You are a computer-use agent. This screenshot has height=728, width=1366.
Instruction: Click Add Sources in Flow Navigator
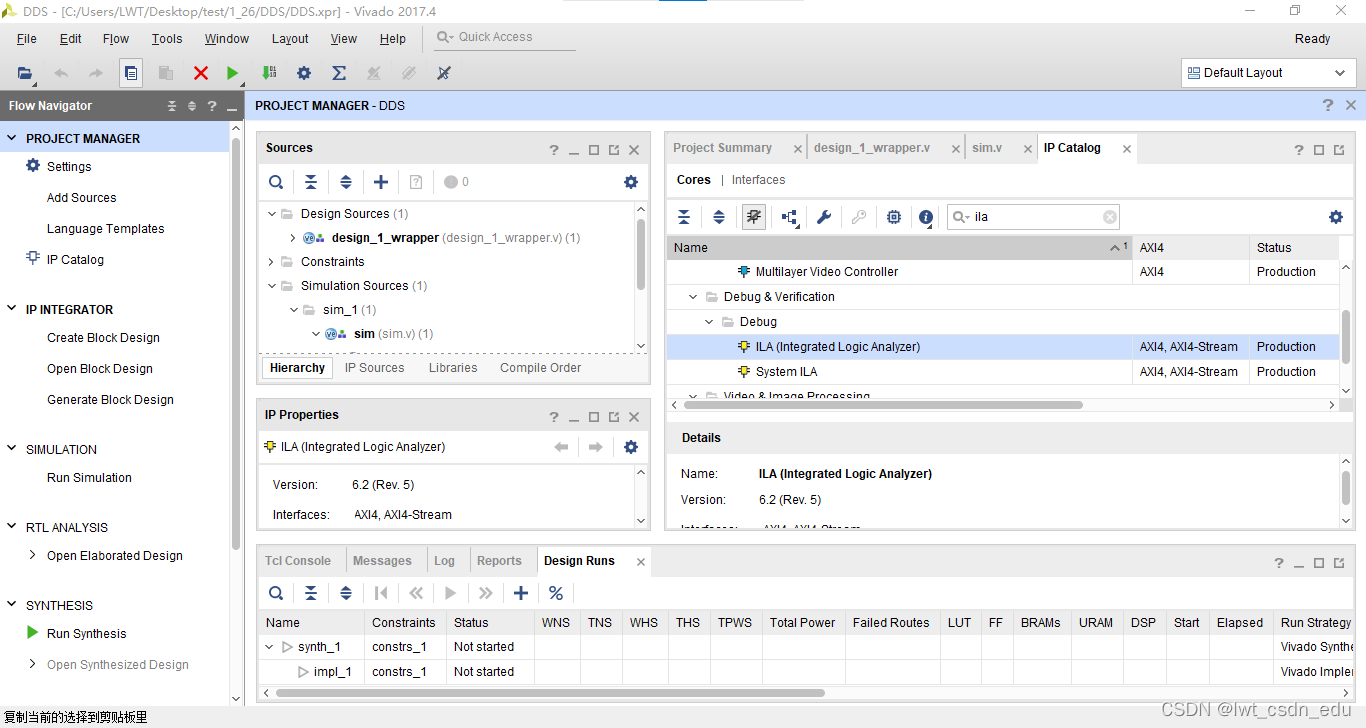[82, 198]
